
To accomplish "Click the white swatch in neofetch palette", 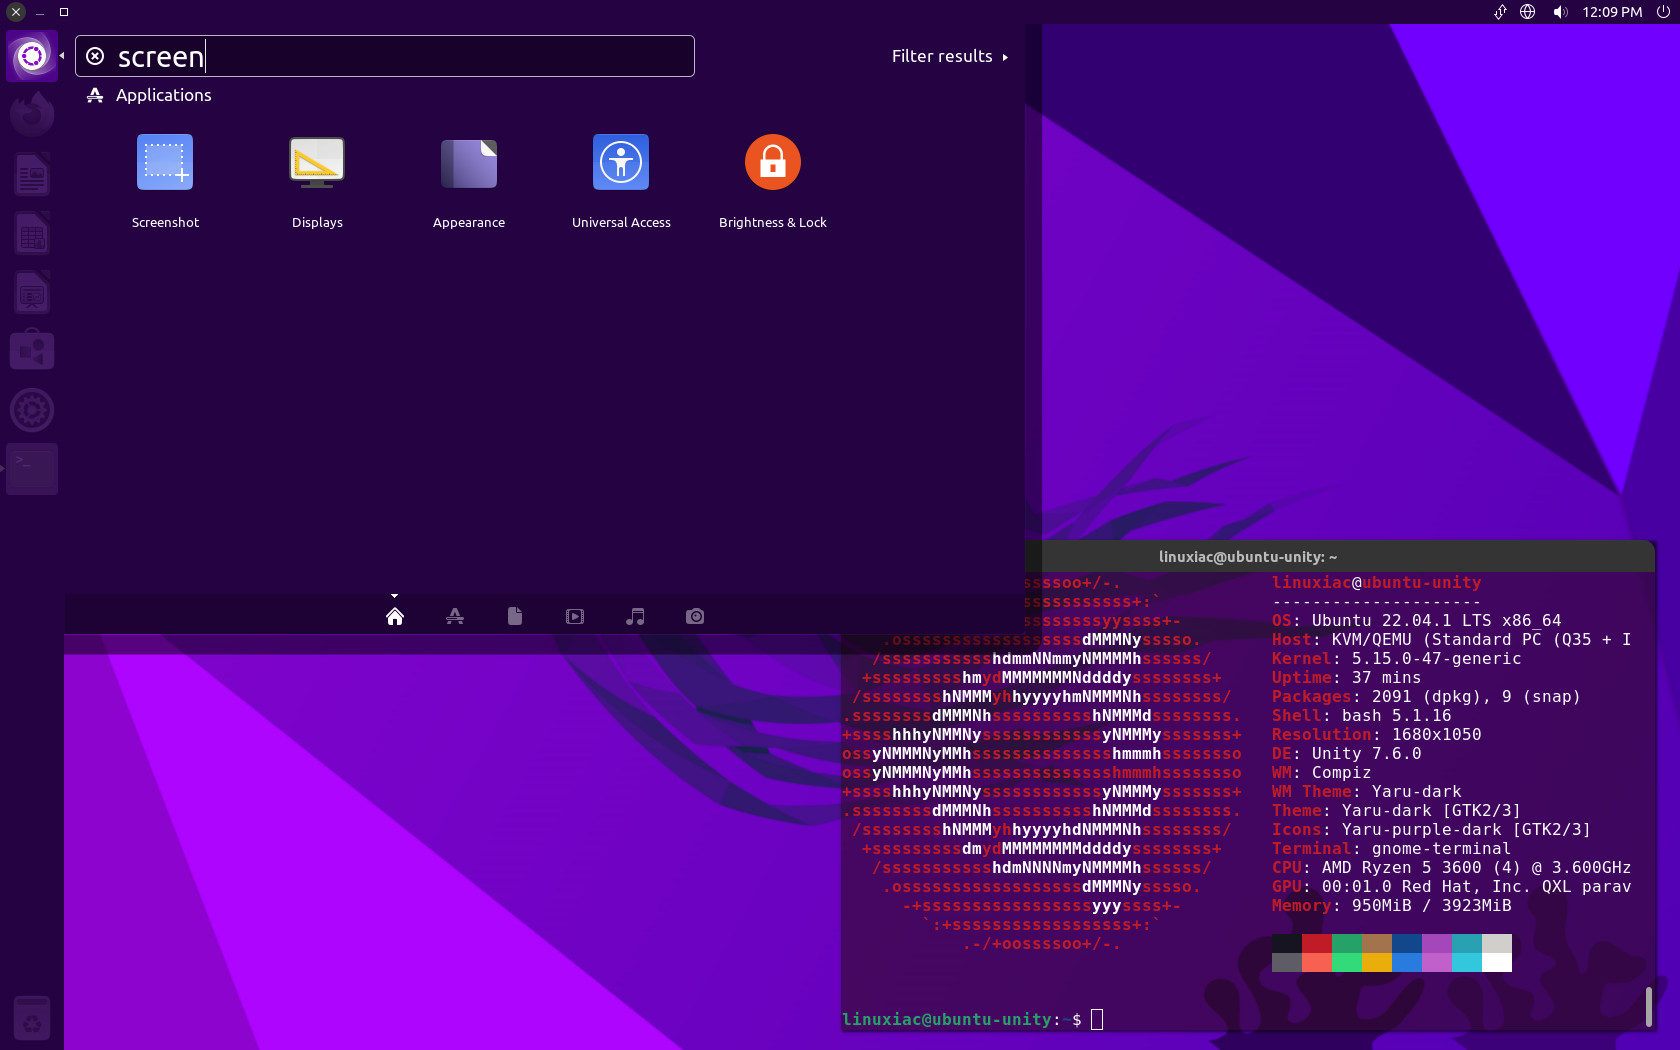I will (1497, 962).
